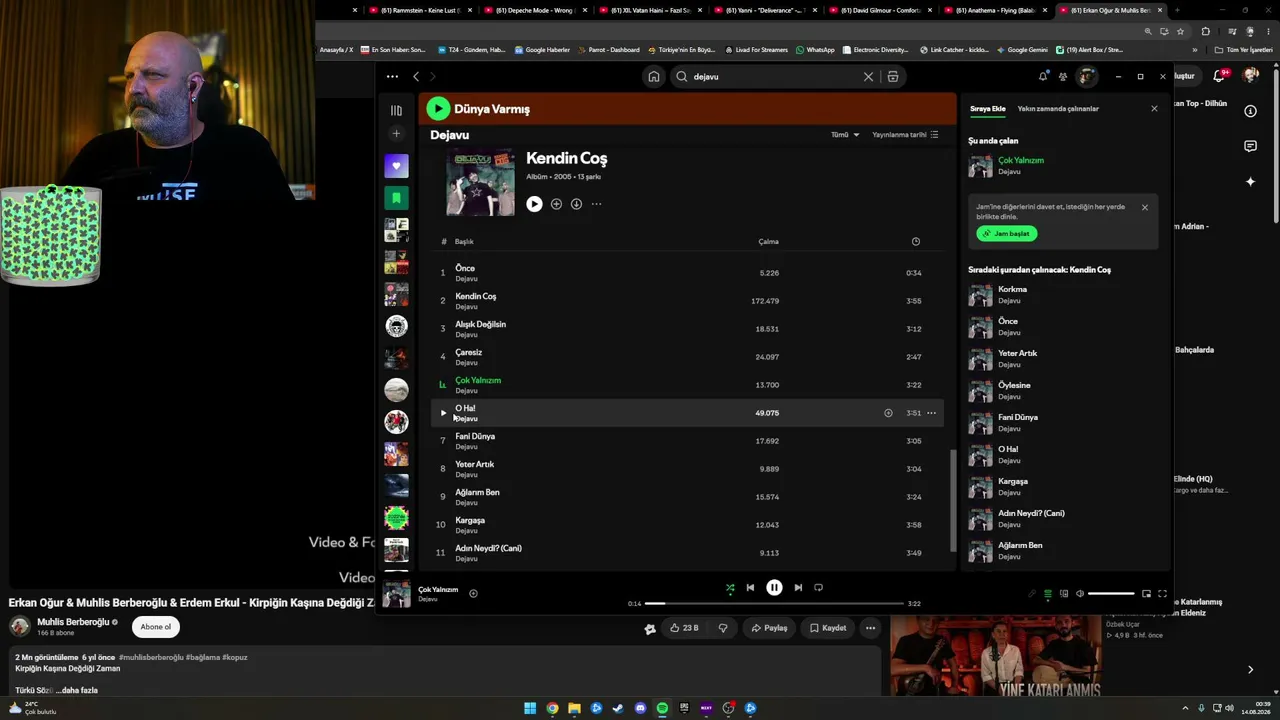Open the Connect to a device icon
The image size is (1280, 720).
[1064, 594]
